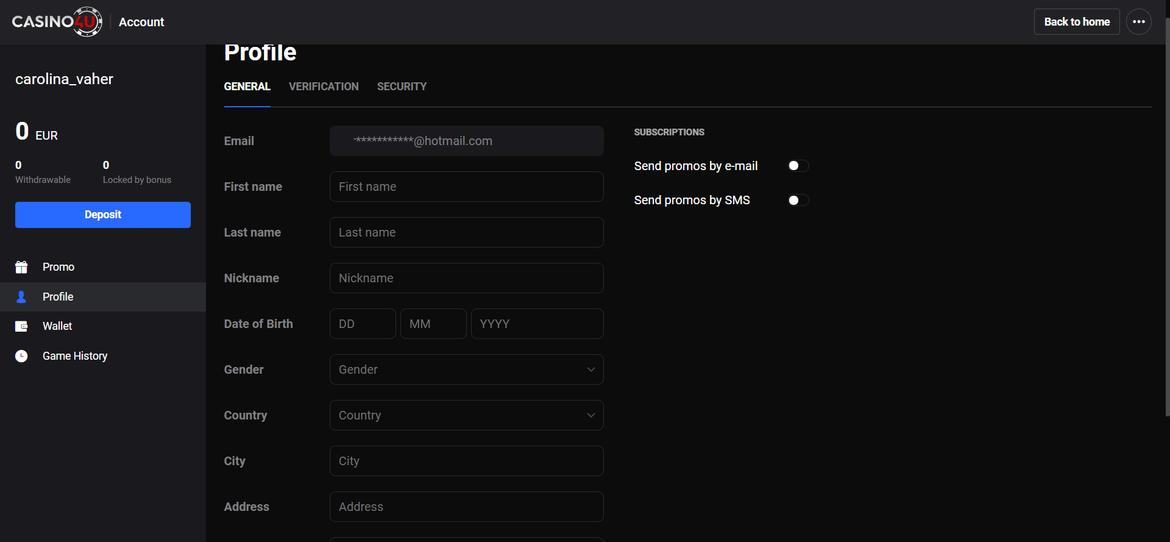This screenshot has width=1170, height=542.
Task: Click the YYYY birth year field
Action: [537, 324]
